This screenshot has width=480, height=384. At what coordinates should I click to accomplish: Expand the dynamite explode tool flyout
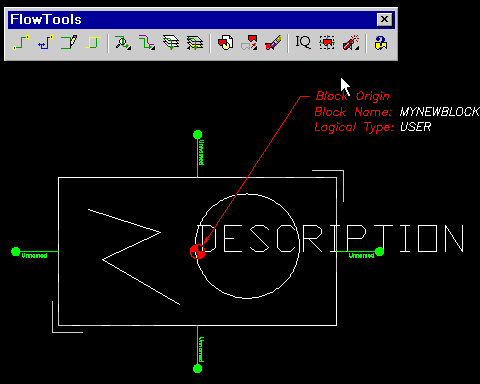tap(351, 43)
